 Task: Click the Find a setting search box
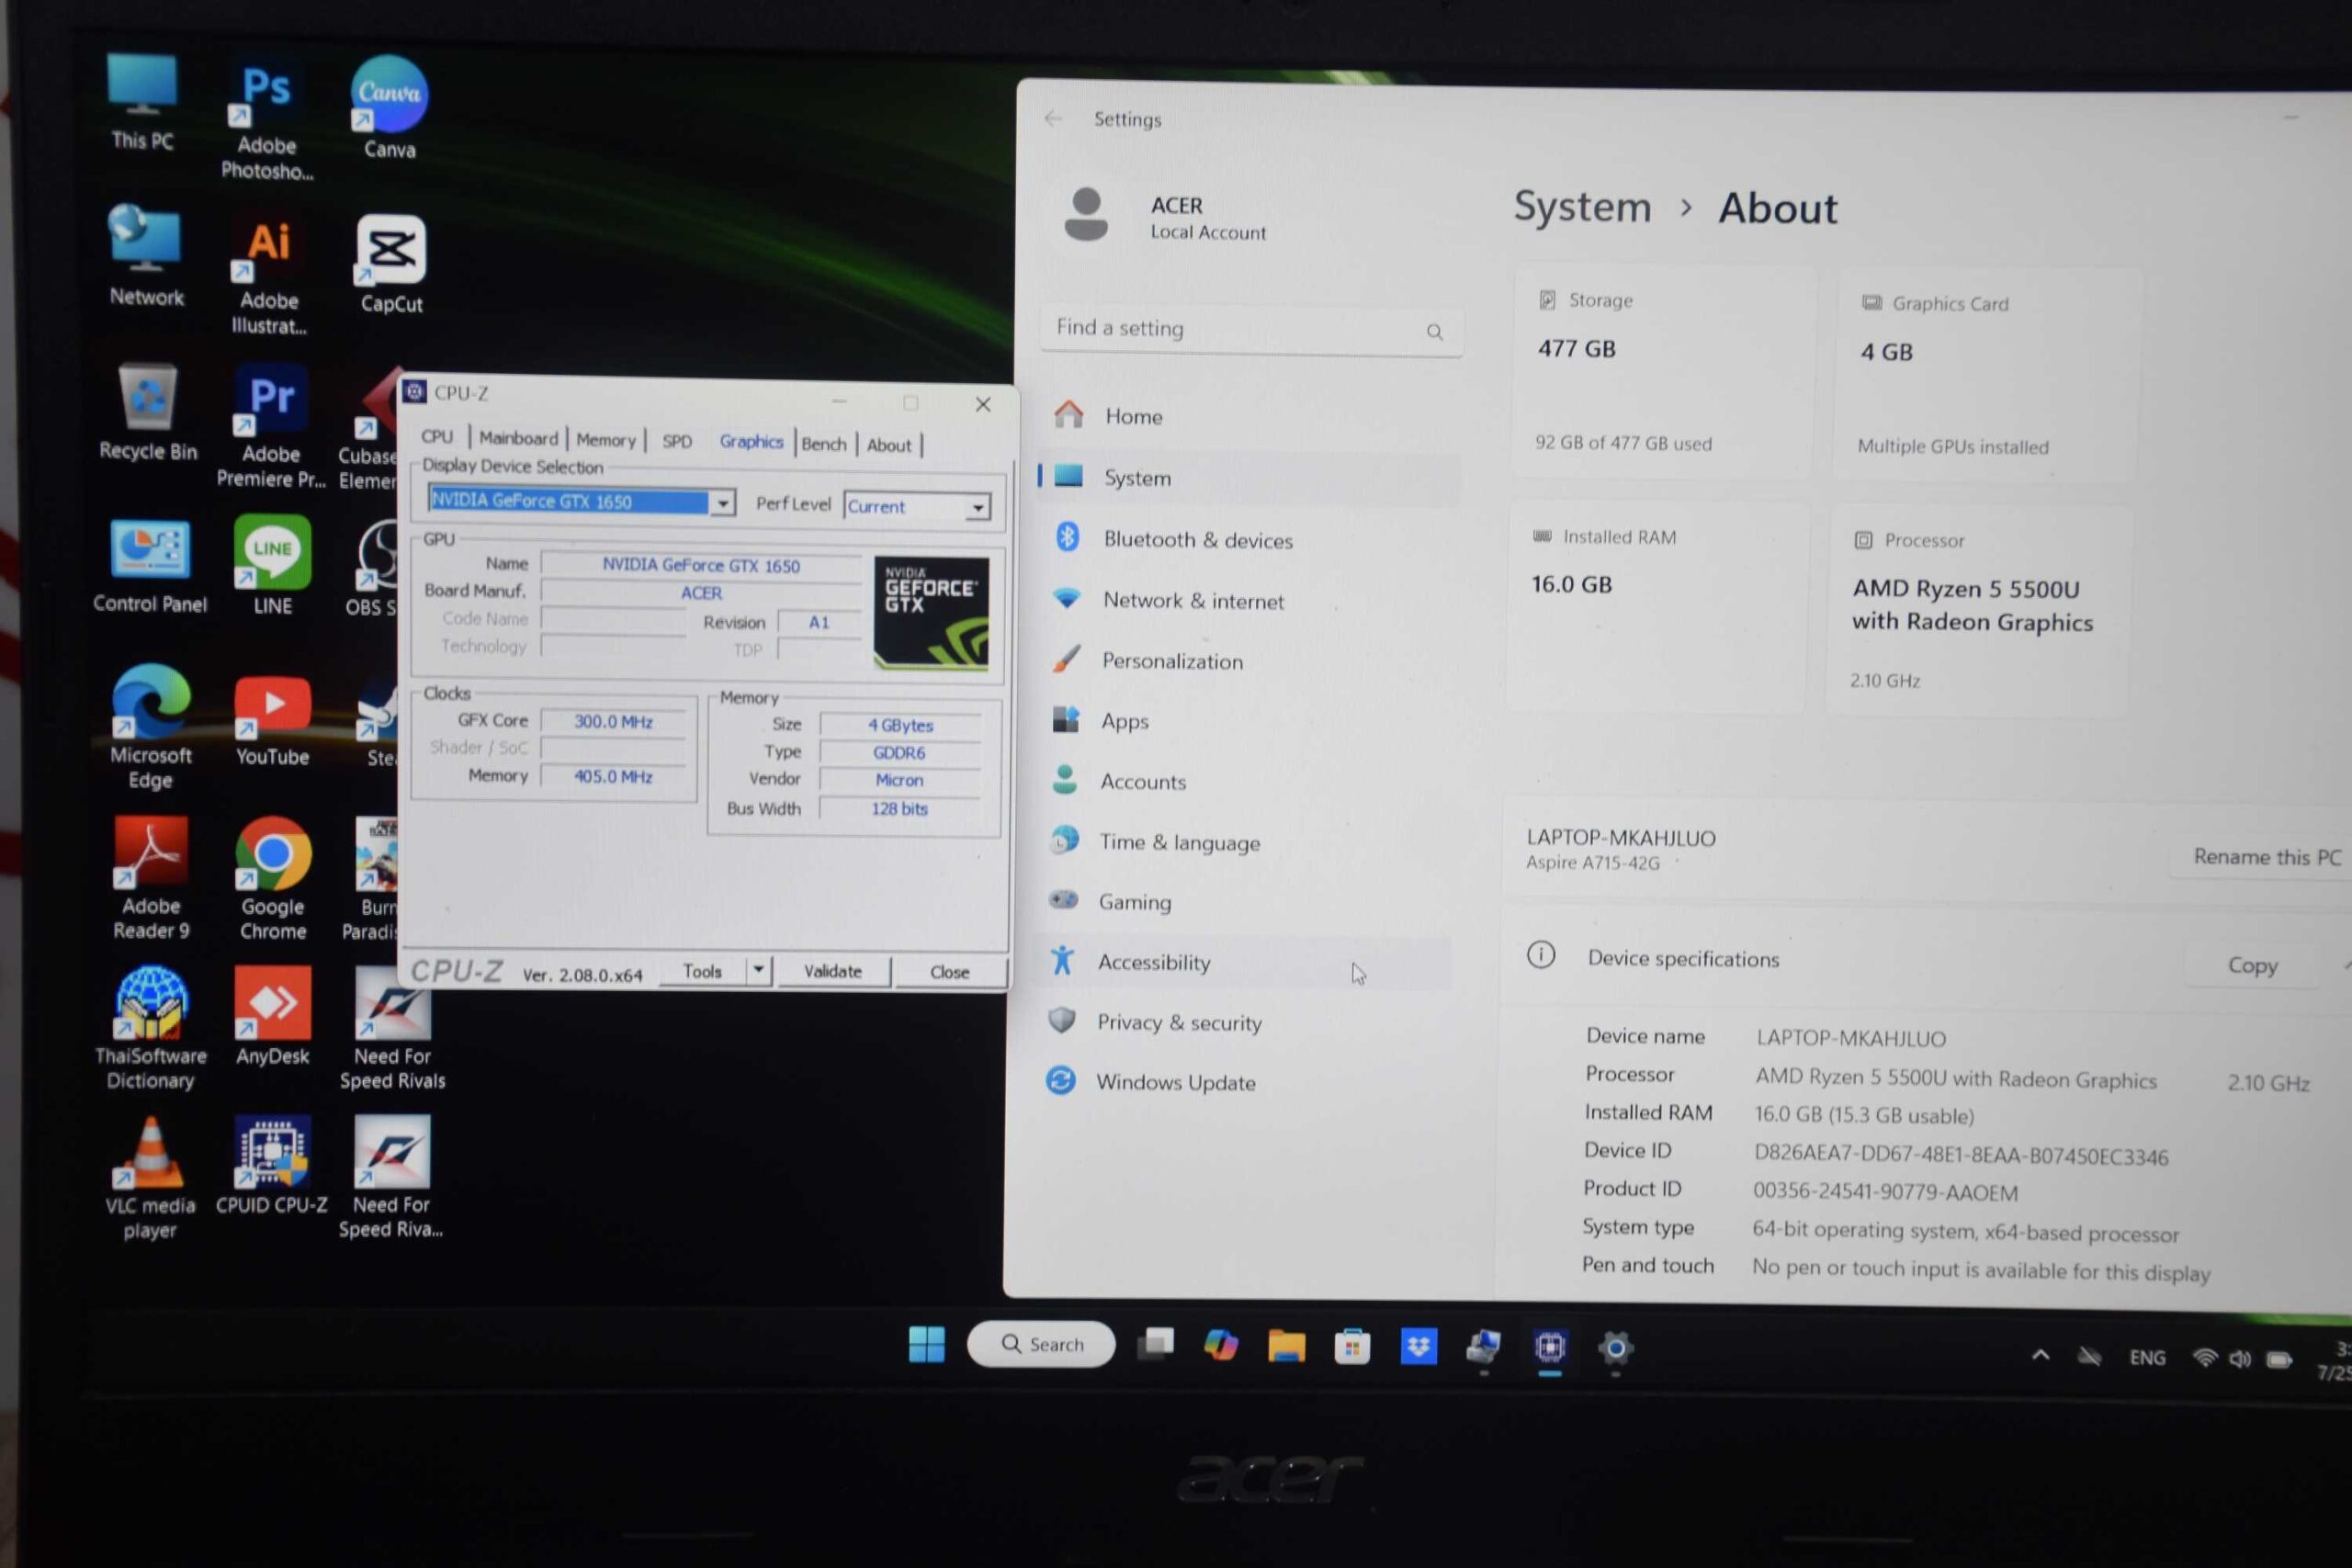click(1252, 329)
